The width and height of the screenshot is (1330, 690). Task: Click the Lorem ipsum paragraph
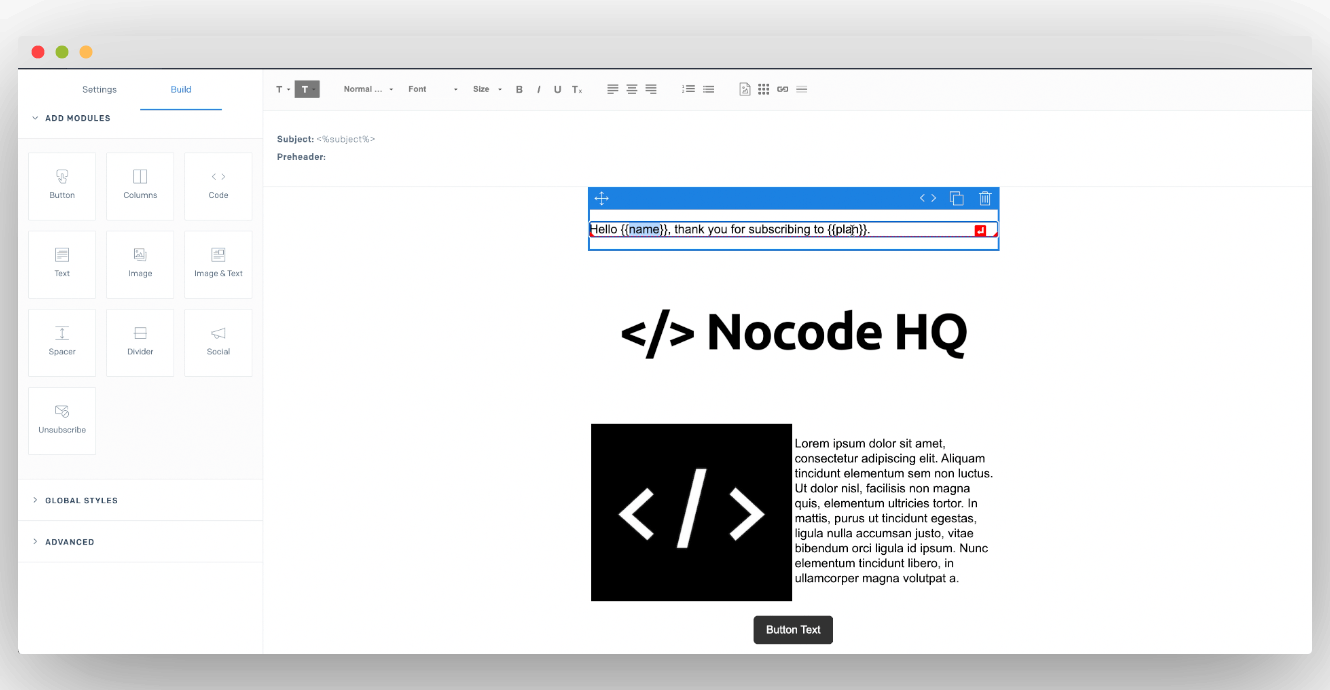[x=894, y=510]
